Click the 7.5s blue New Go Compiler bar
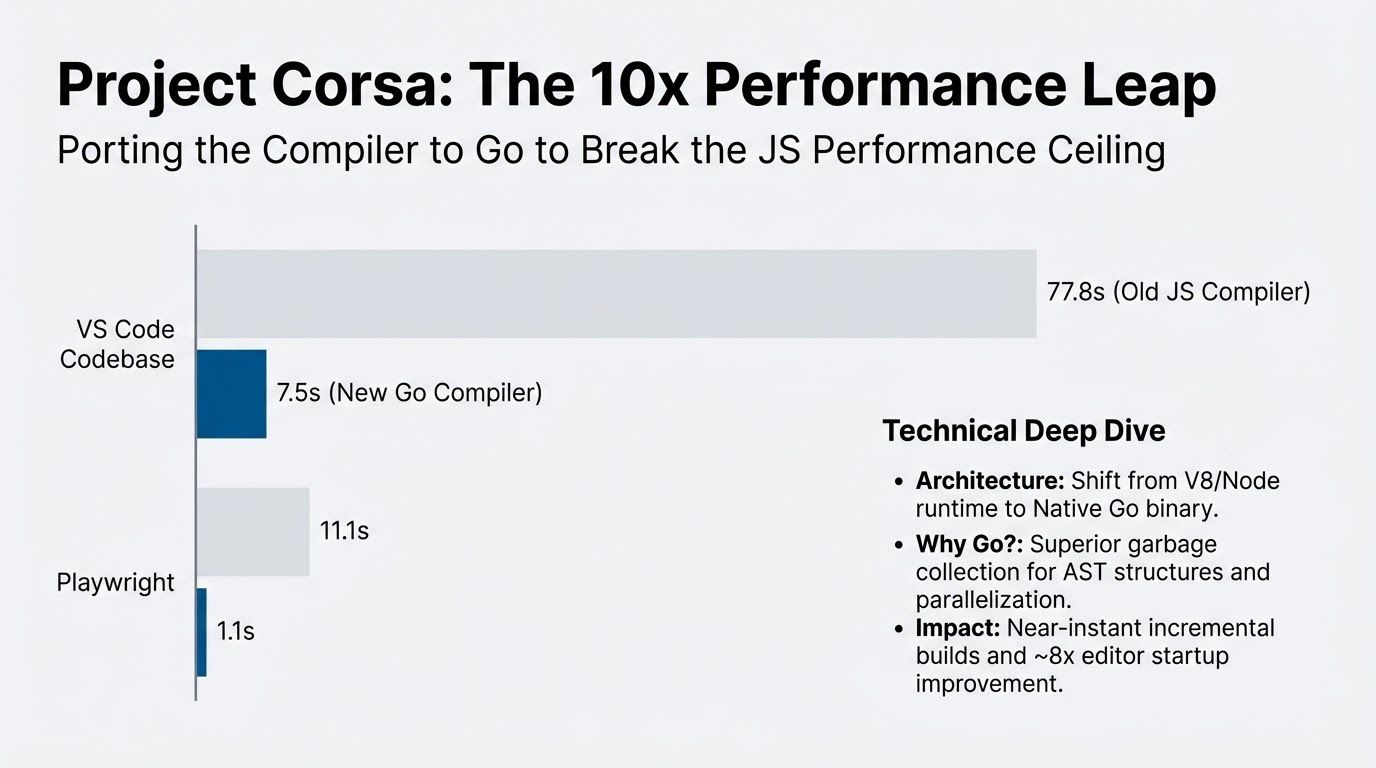This screenshot has height=768, width=1376. click(231, 393)
